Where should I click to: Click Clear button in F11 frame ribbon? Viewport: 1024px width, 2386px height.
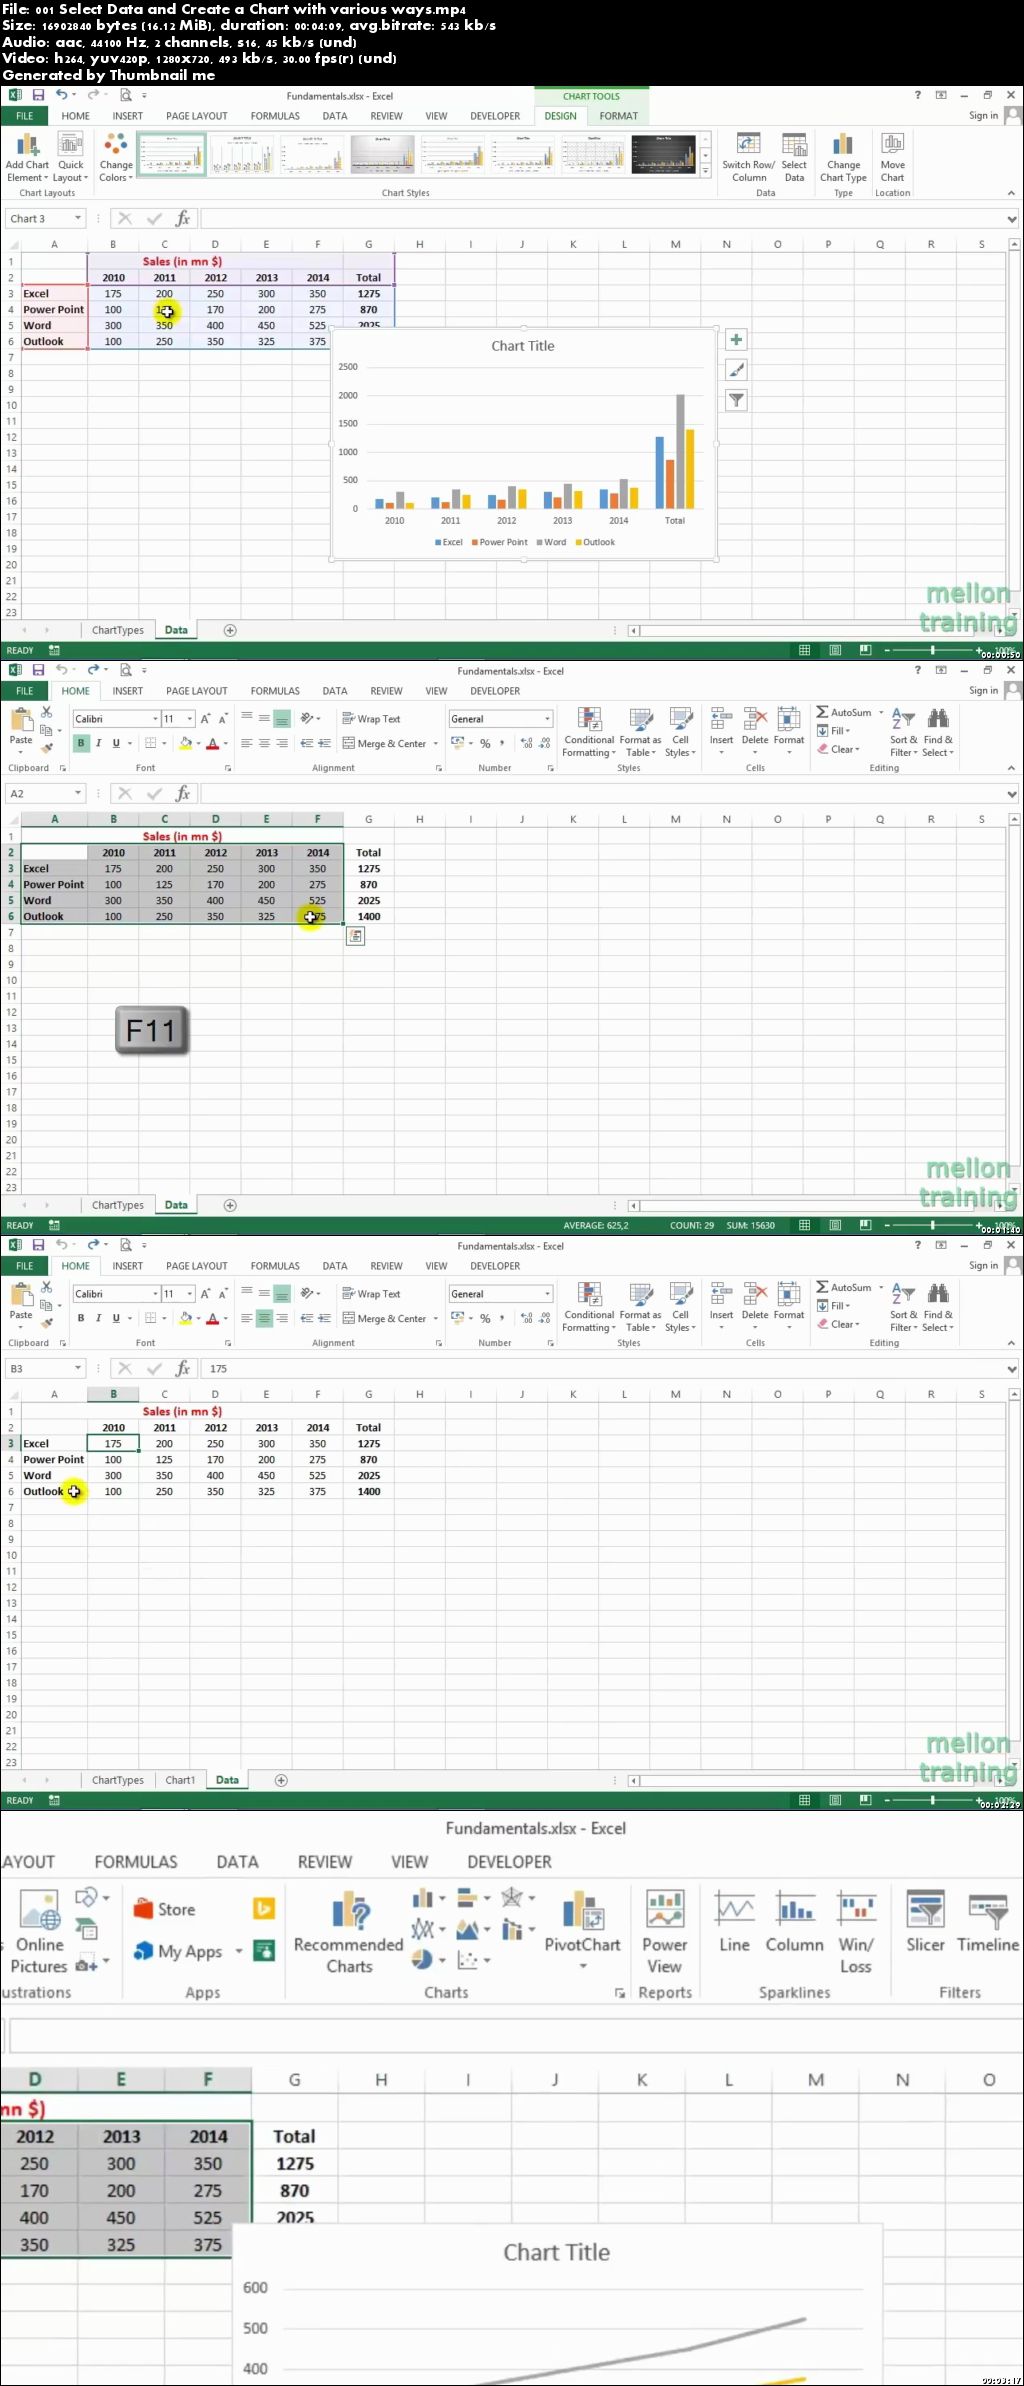tap(838, 749)
